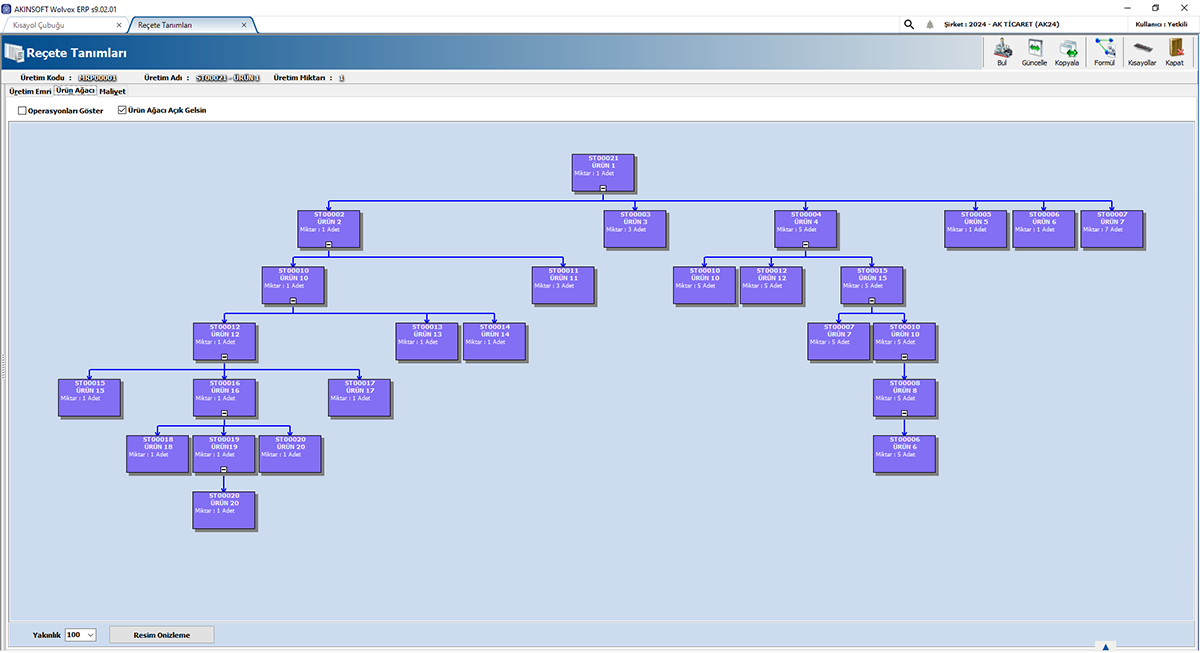
Task: Click the notification bell icon
Action: (x=930, y=23)
